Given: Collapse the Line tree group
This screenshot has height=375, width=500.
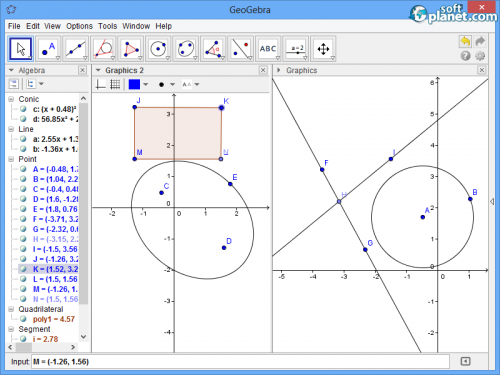Looking at the screenshot, I should (x=11, y=129).
